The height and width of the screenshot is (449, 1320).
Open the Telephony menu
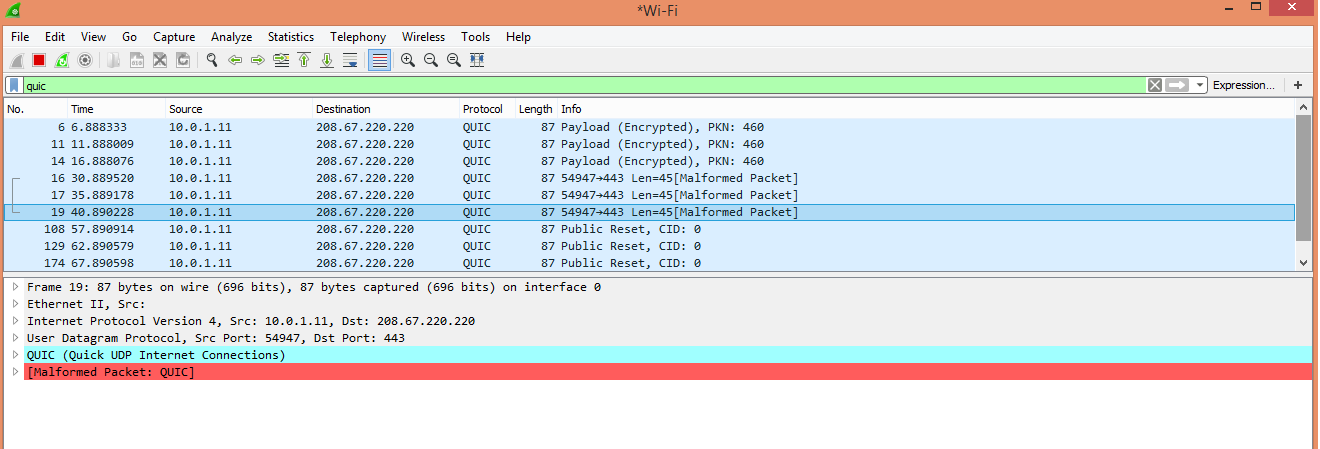pyautogui.click(x=357, y=37)
